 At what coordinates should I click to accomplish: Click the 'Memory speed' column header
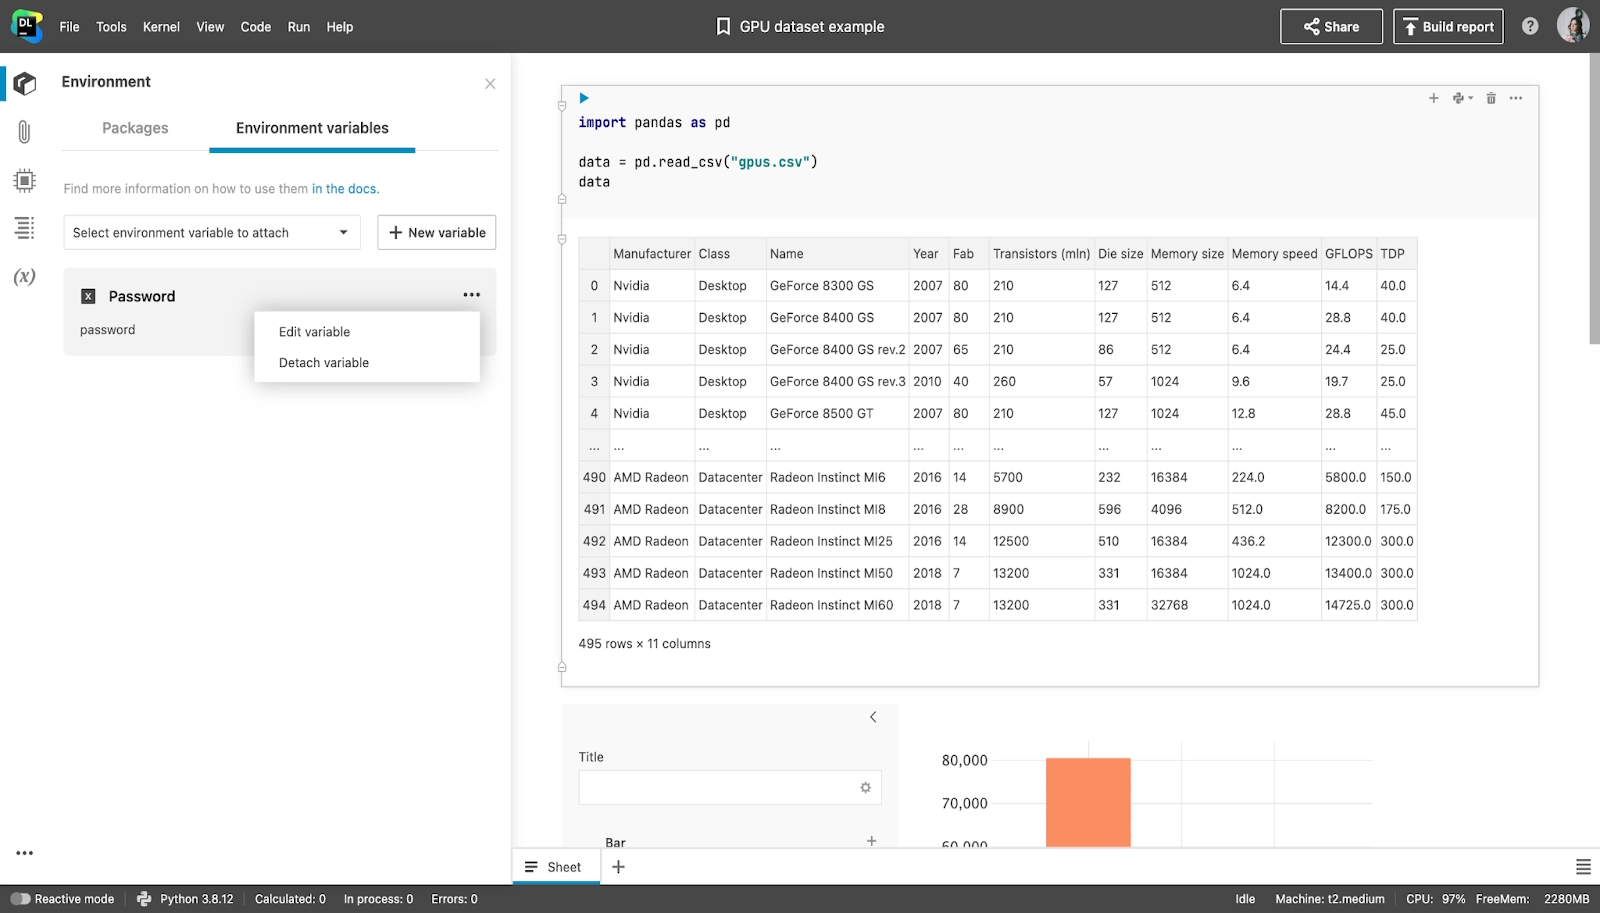[1274, 254]
